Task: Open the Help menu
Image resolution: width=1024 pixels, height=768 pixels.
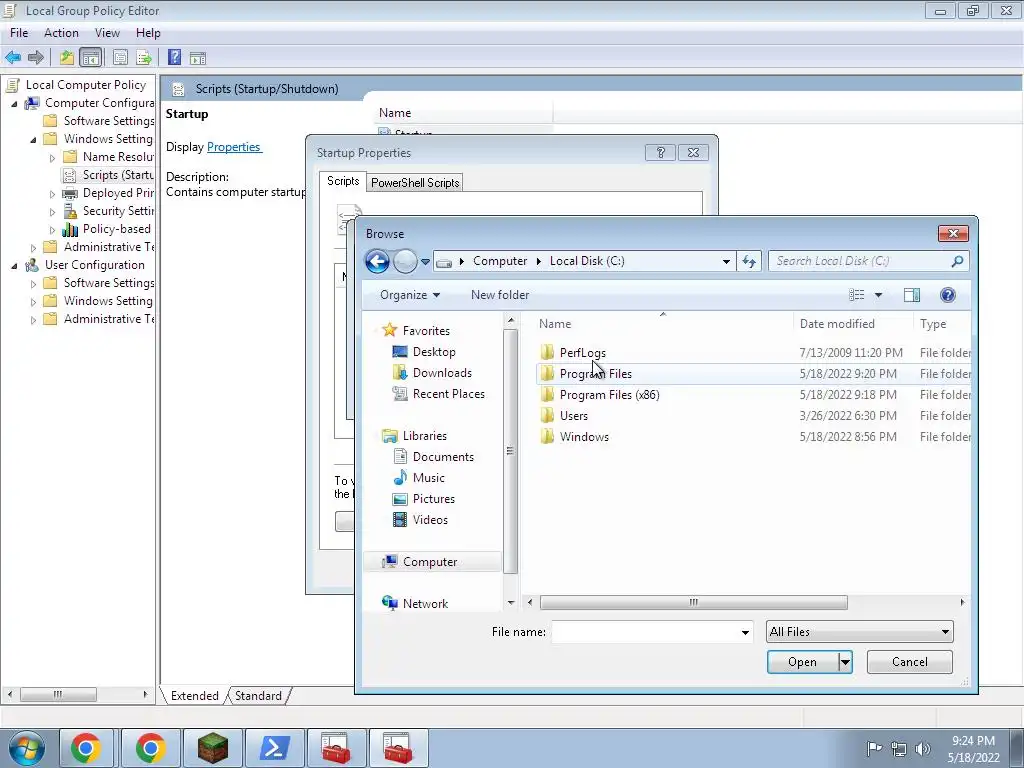Action: pos(148,33)
